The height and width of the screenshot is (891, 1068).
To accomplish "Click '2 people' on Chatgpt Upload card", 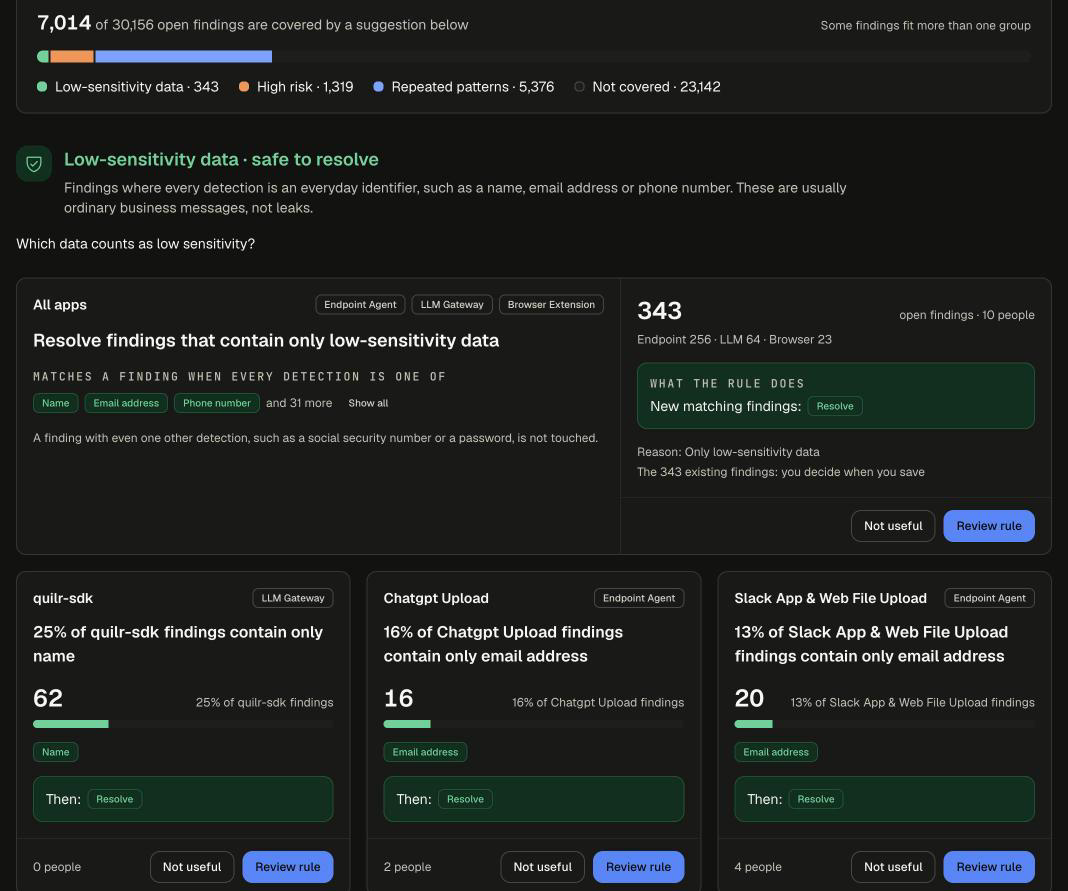I will [407, 866].
